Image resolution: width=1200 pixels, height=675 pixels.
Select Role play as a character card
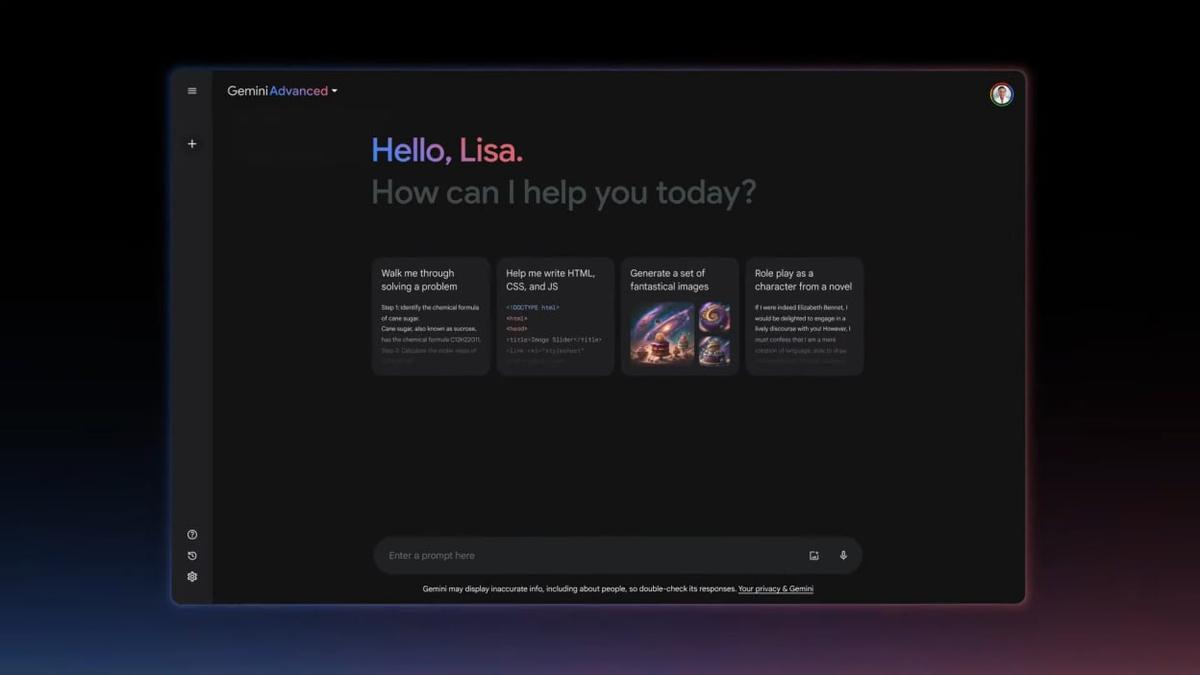point(804,316)
